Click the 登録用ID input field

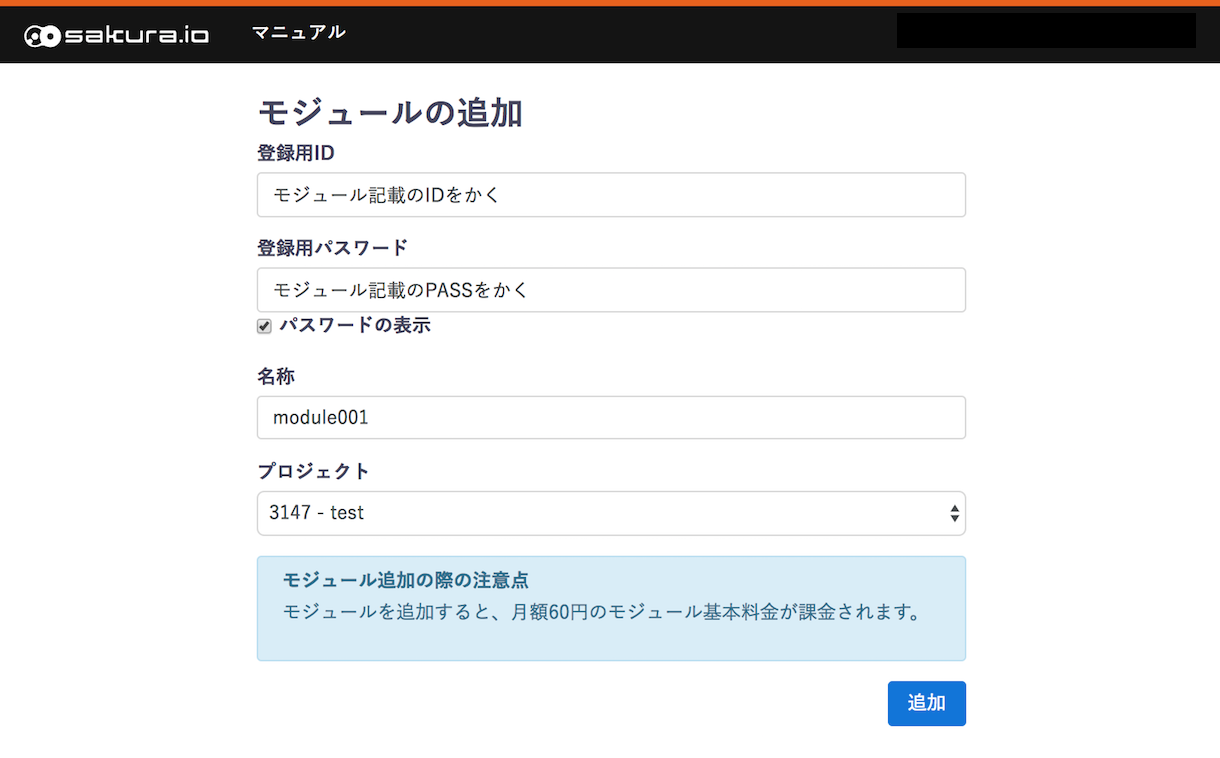point(611,194)
